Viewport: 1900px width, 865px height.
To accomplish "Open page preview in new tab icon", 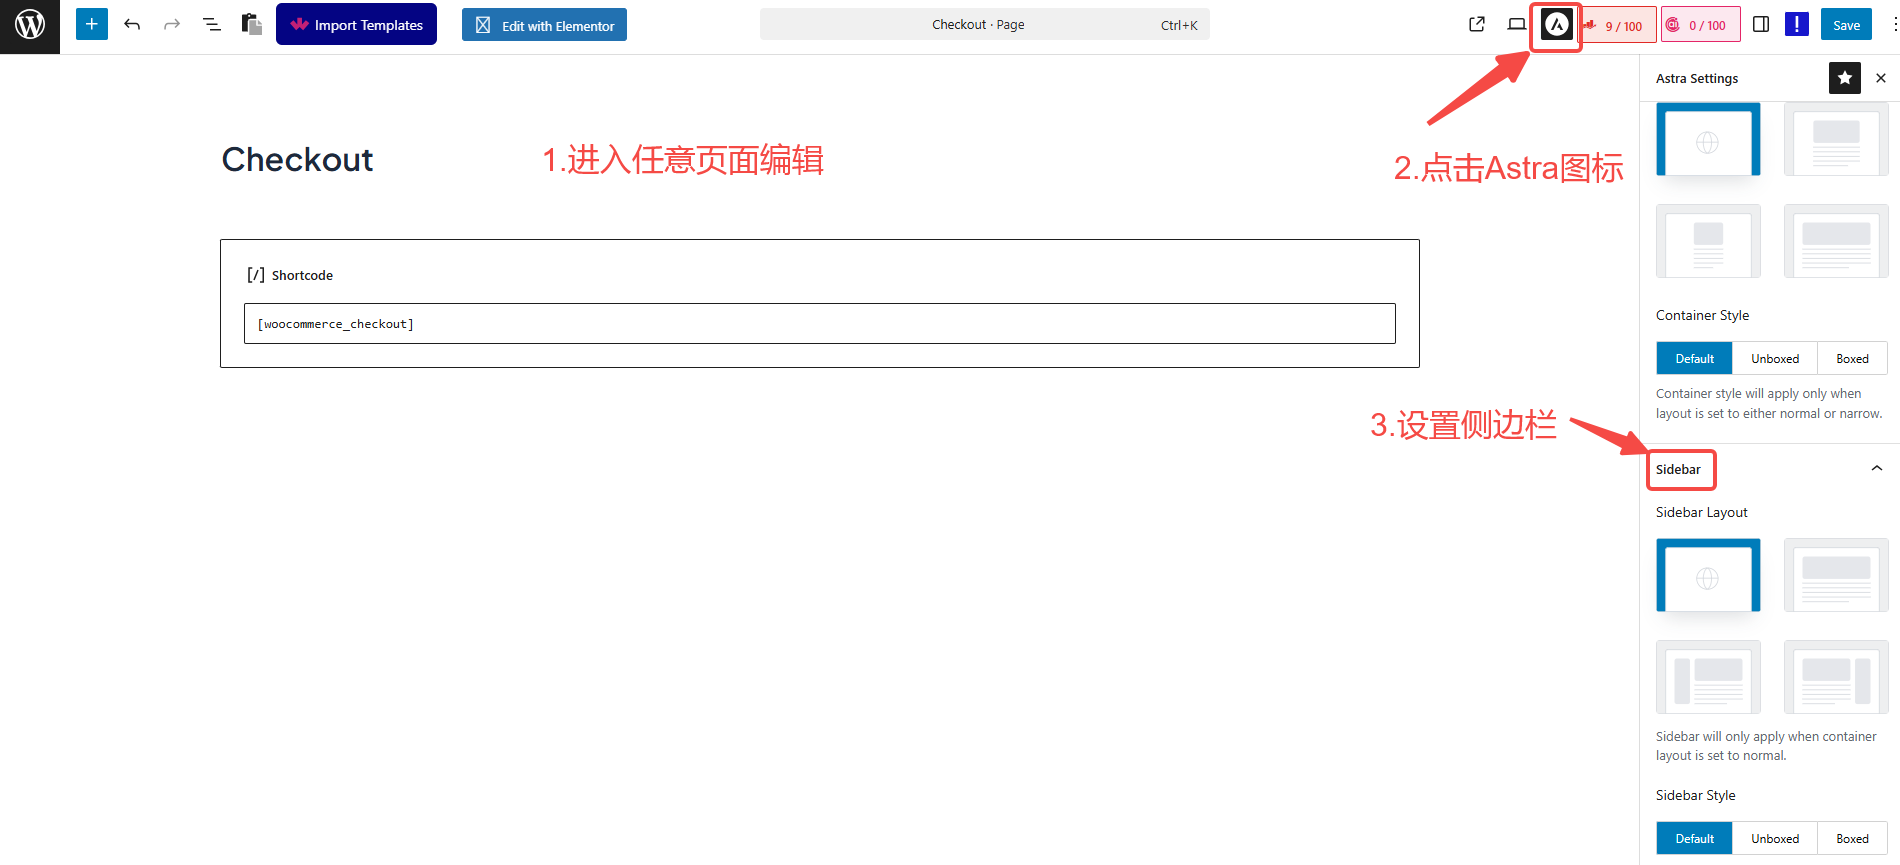I will click(1477, 25).
